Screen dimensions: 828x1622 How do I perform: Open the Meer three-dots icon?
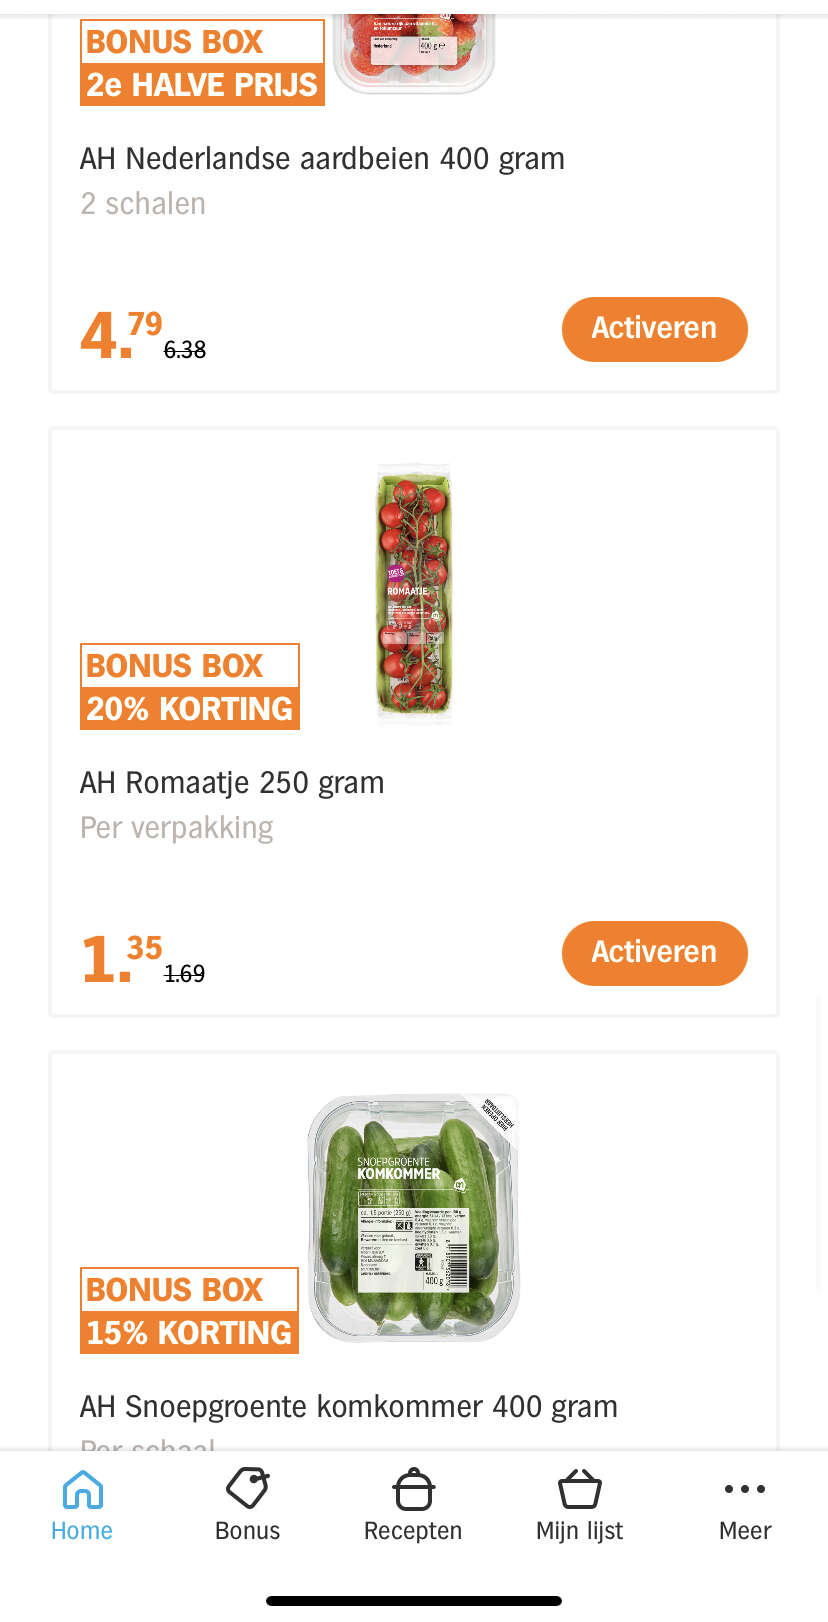[745, 1489]
